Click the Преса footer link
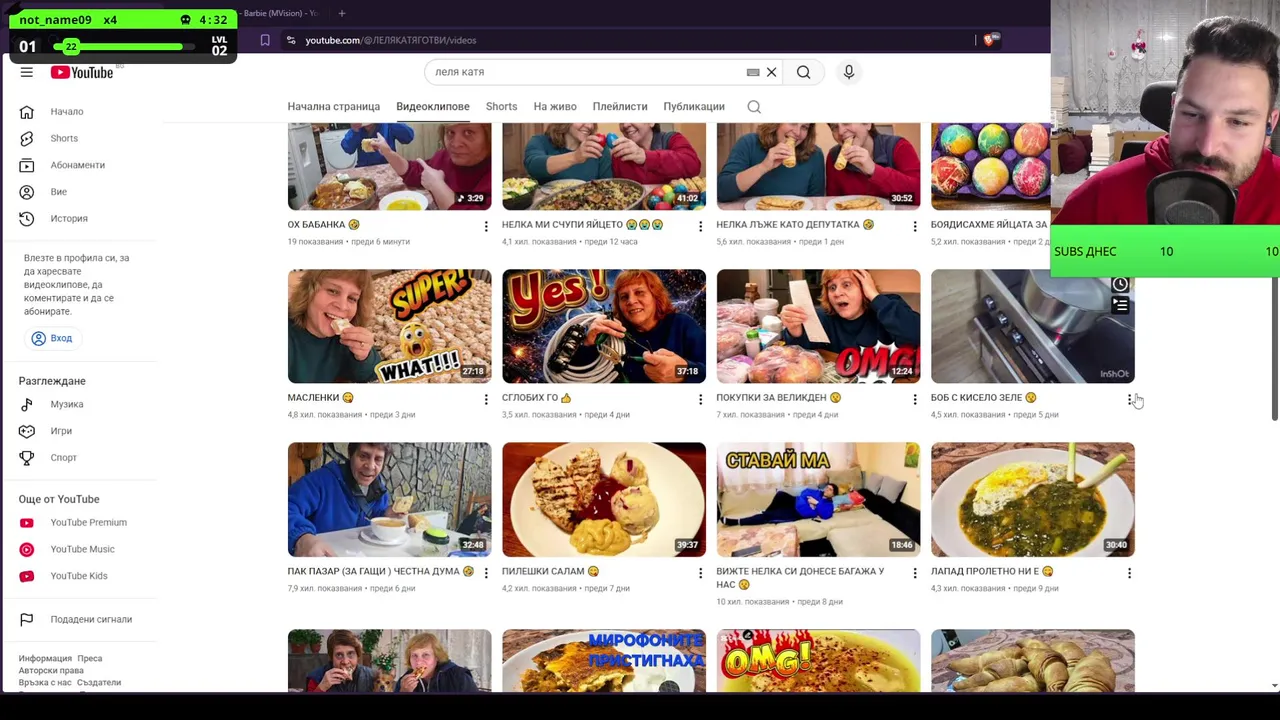The image size is (1280, 720). point(90,659)
